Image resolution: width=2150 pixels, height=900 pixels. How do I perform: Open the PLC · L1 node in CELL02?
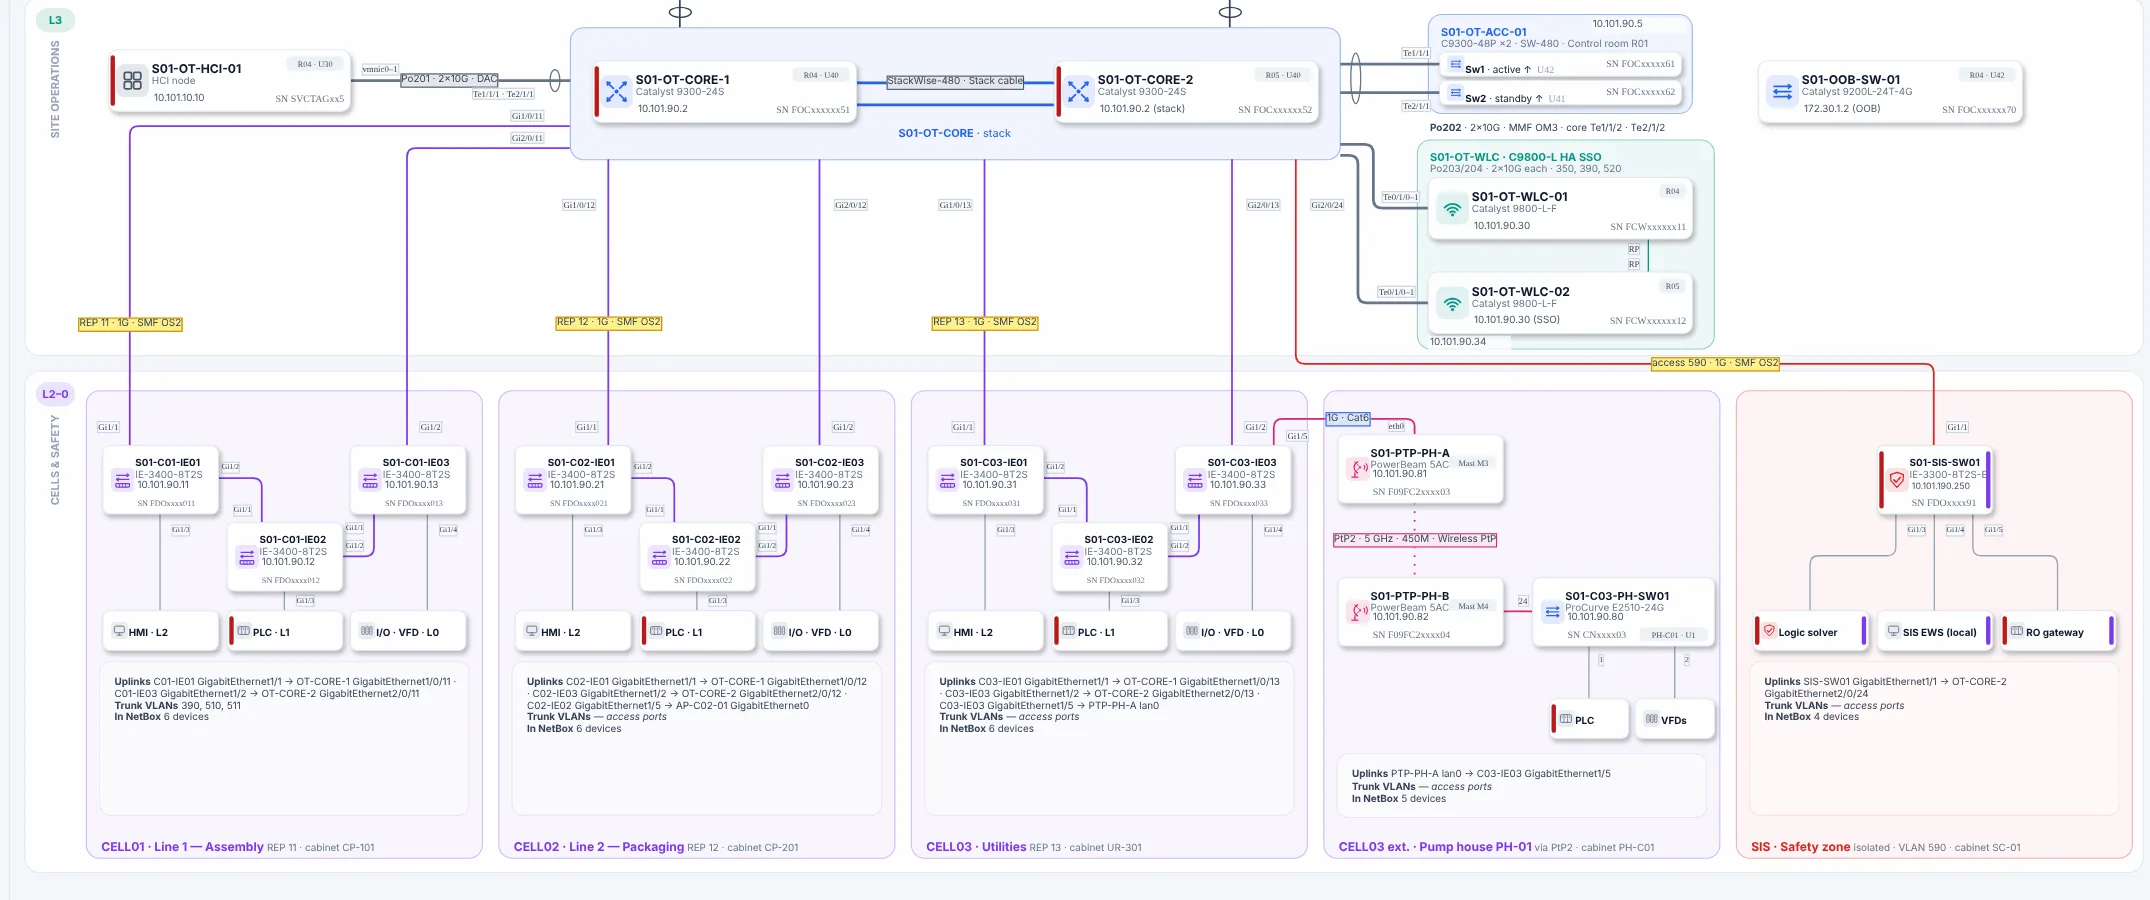(x=697, y=632)
